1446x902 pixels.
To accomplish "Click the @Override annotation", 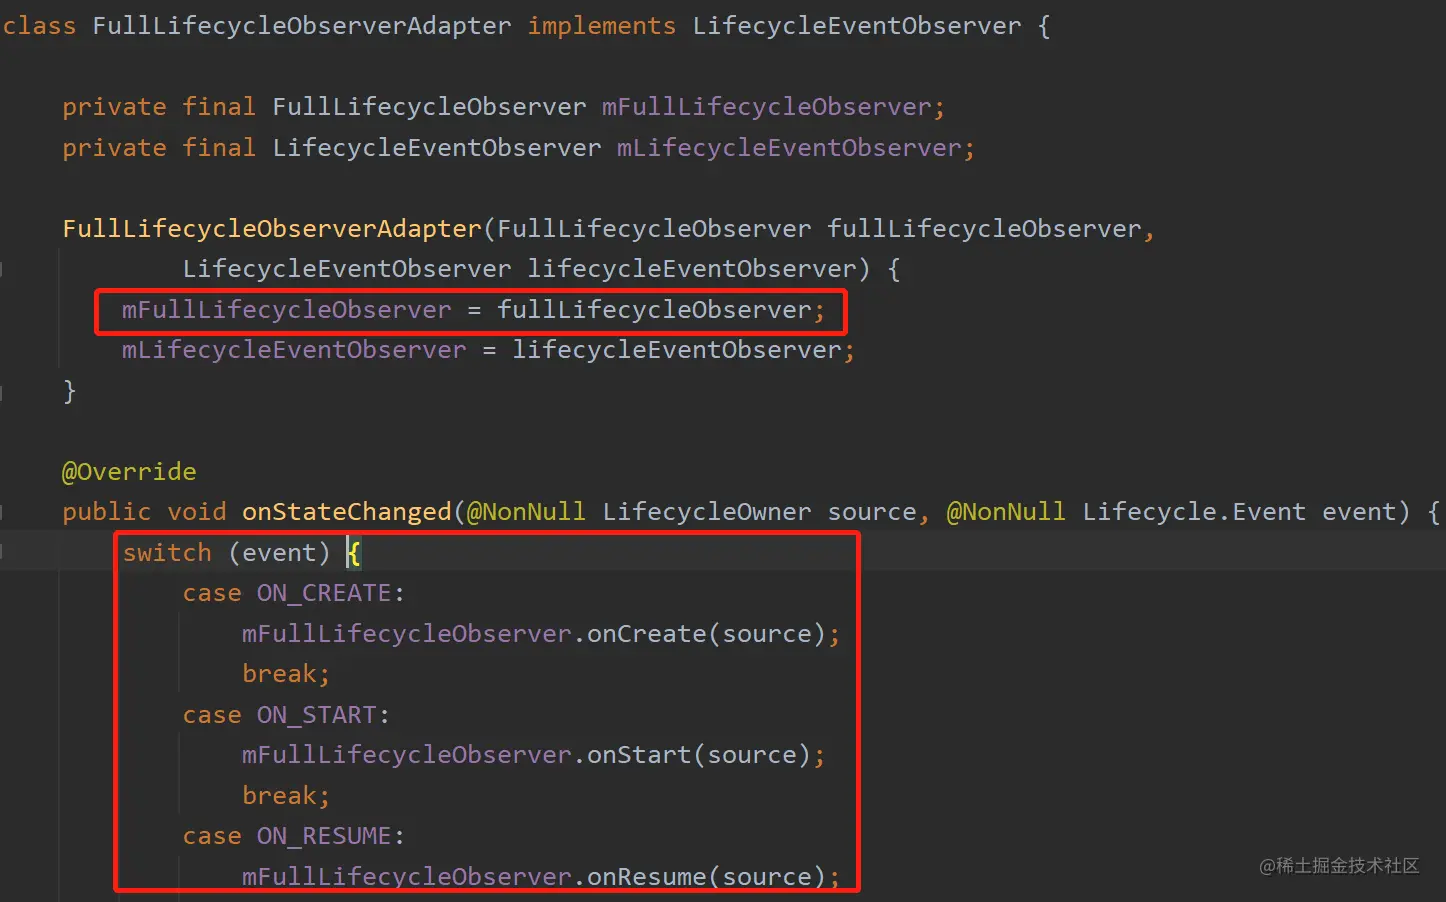I will point(129,472).
